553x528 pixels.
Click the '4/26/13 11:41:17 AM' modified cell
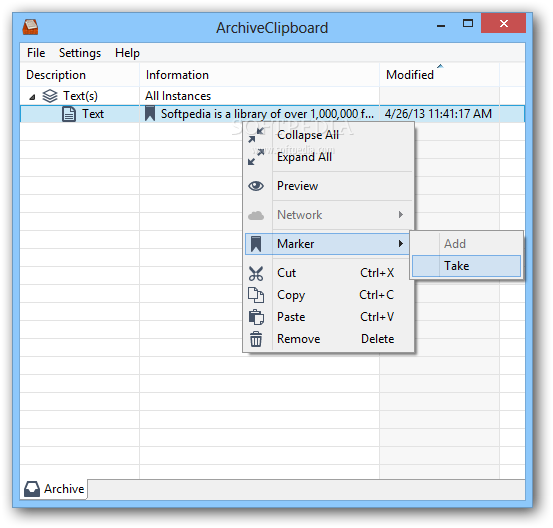click(438, 114)
